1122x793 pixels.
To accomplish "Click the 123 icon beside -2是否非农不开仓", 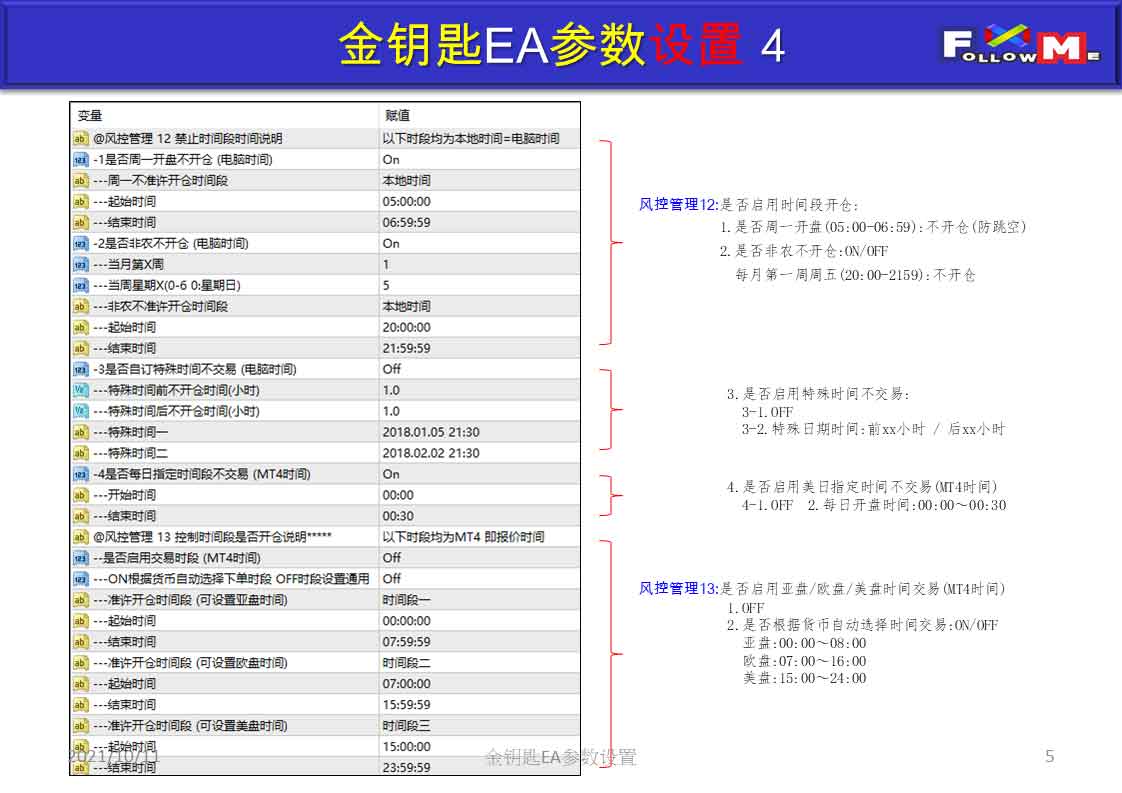I will point(80,243).
